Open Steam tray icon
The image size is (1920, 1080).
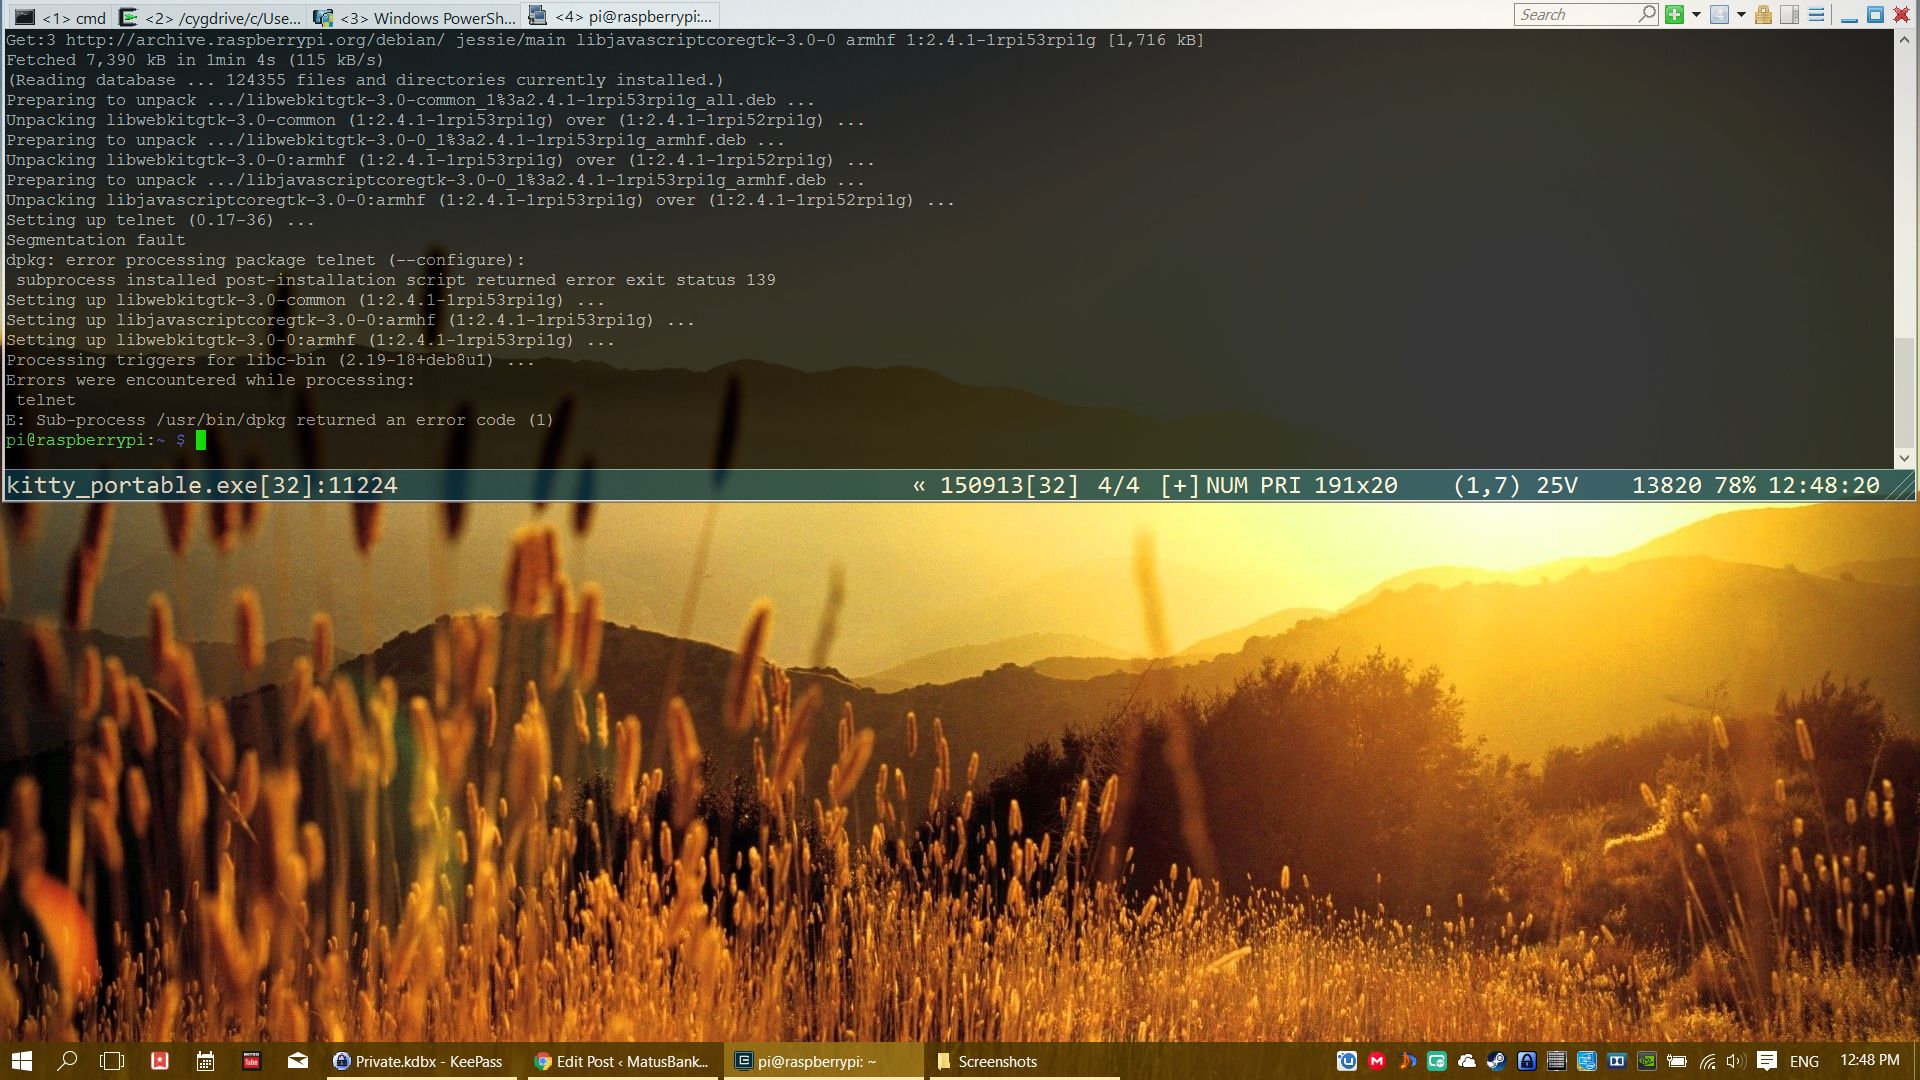pos(1497,1061)
